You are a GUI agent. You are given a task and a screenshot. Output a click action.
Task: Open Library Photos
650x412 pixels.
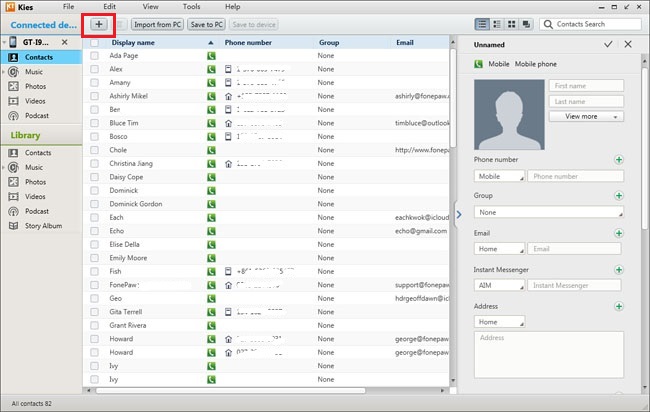(35, 182)
